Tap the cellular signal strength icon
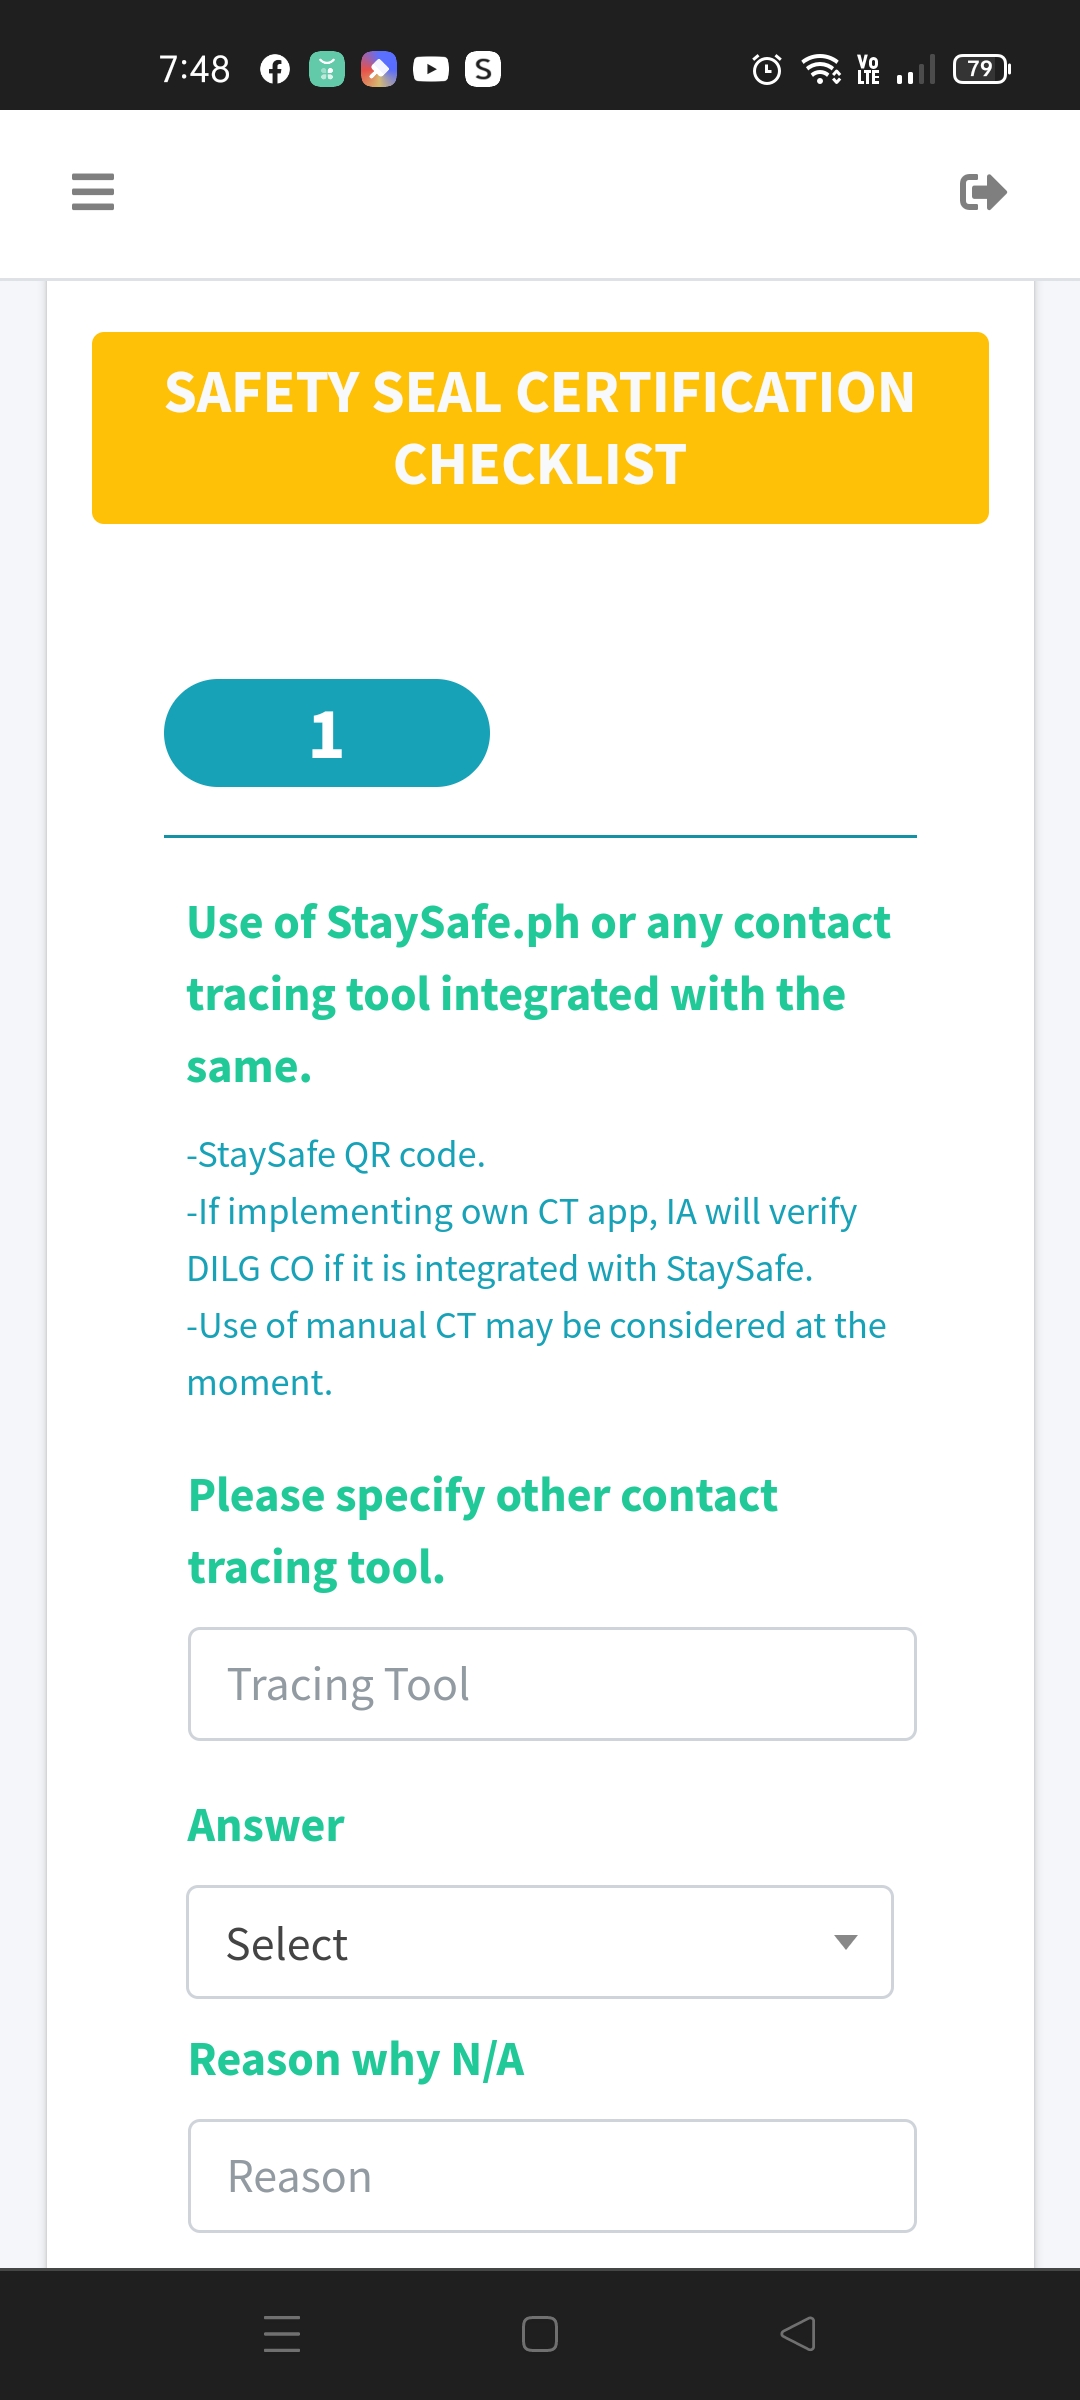This screenshot has width=1080, height=2400. [x=915, y=69]
